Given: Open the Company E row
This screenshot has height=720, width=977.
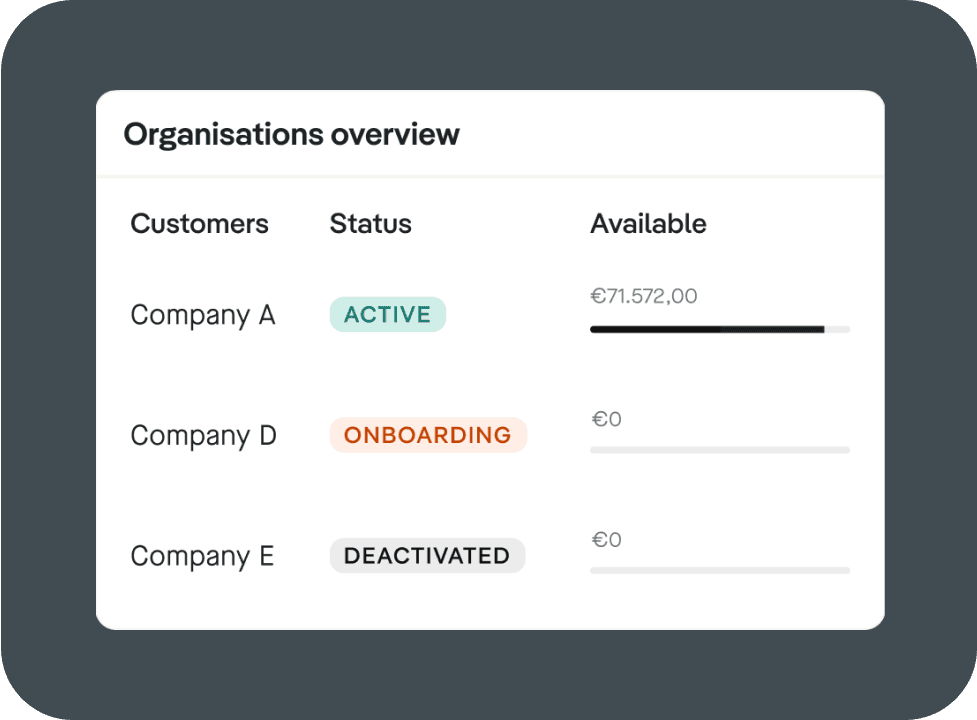Looking at the screenshot, I should point(490,555).
